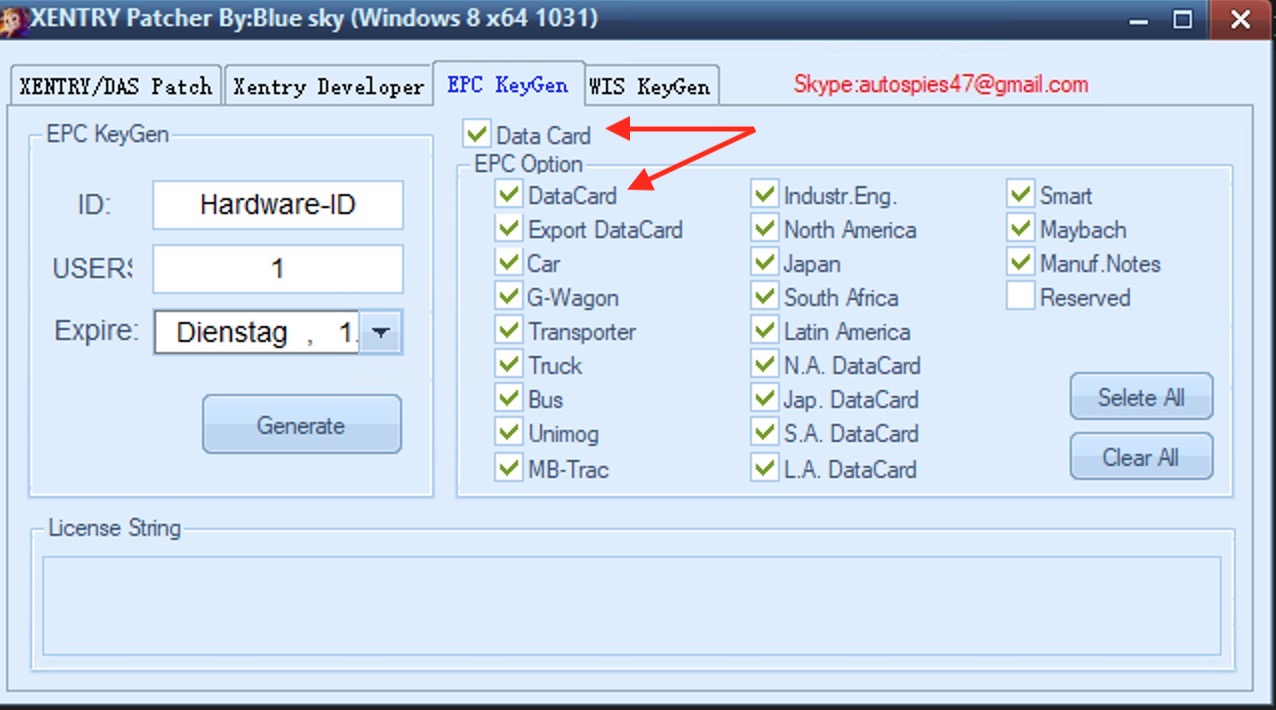Disable the Unimog checkbox
The image size is (1276, 710).
(x=508, y=434)
